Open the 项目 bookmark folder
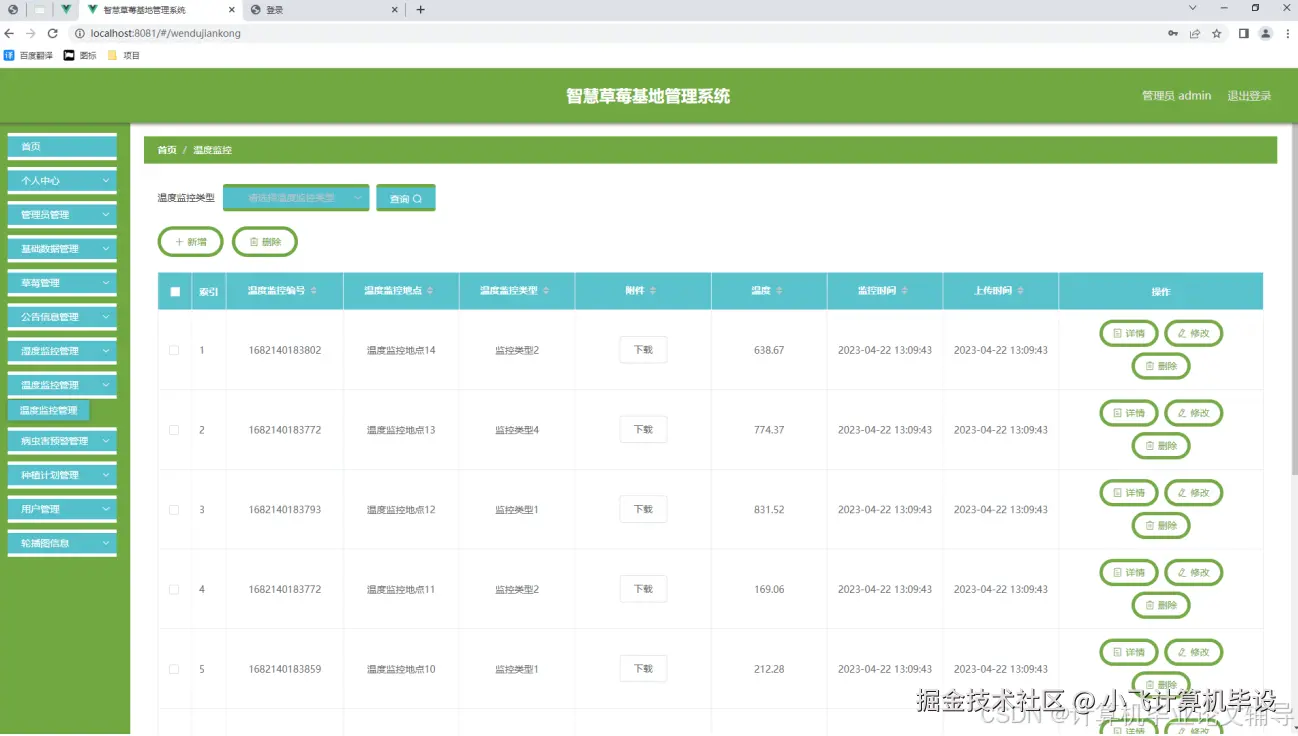 (124, 56)
